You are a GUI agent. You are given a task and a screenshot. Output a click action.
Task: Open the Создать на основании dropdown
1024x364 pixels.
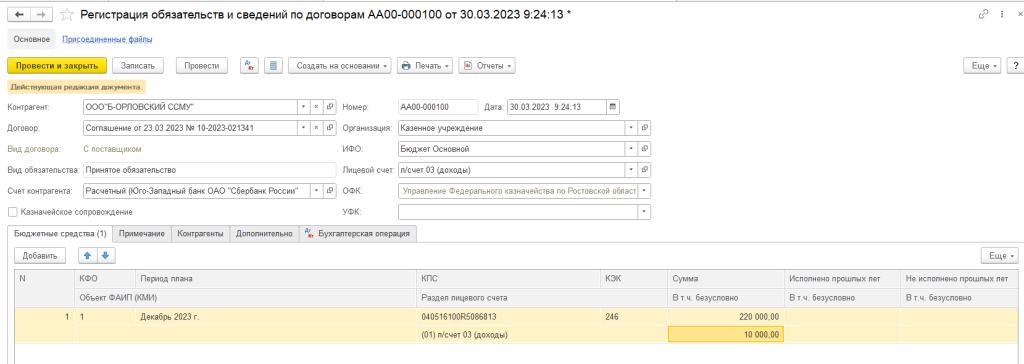pyautogui.click(x=340, y=66)
